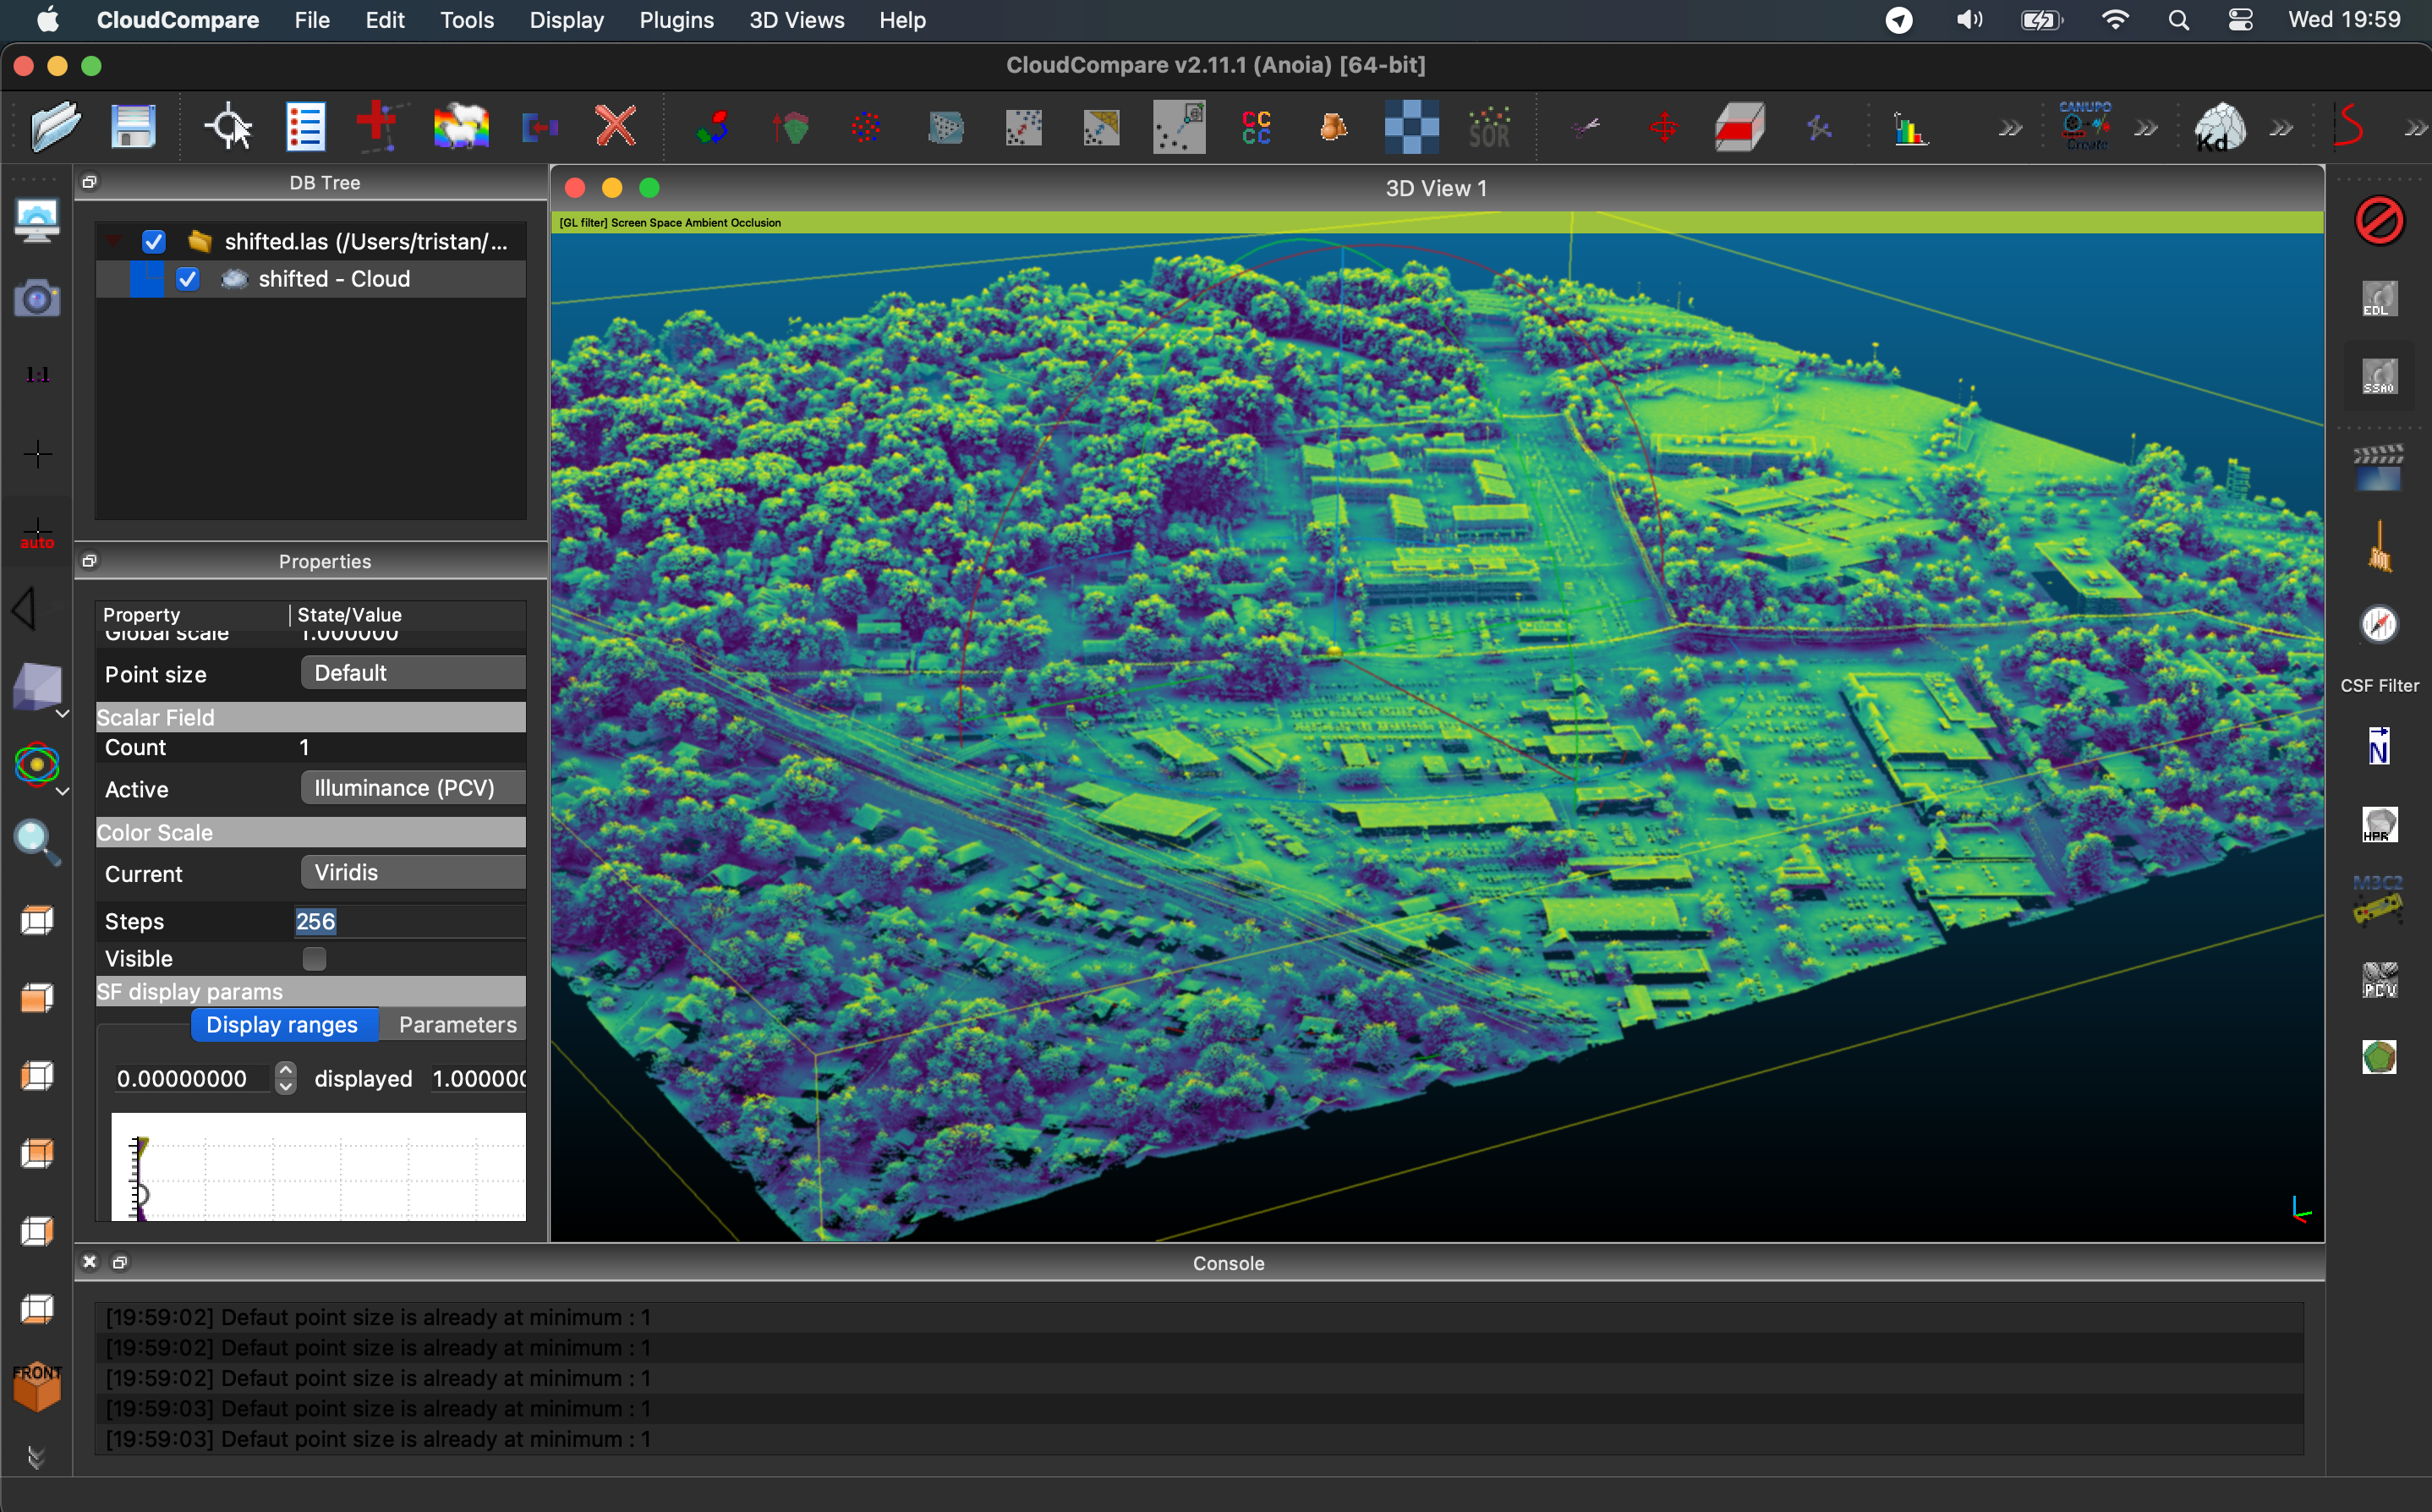Select the Display ranges tab
Viewport: 2432px width, 1512px height.
[282, 1024]
